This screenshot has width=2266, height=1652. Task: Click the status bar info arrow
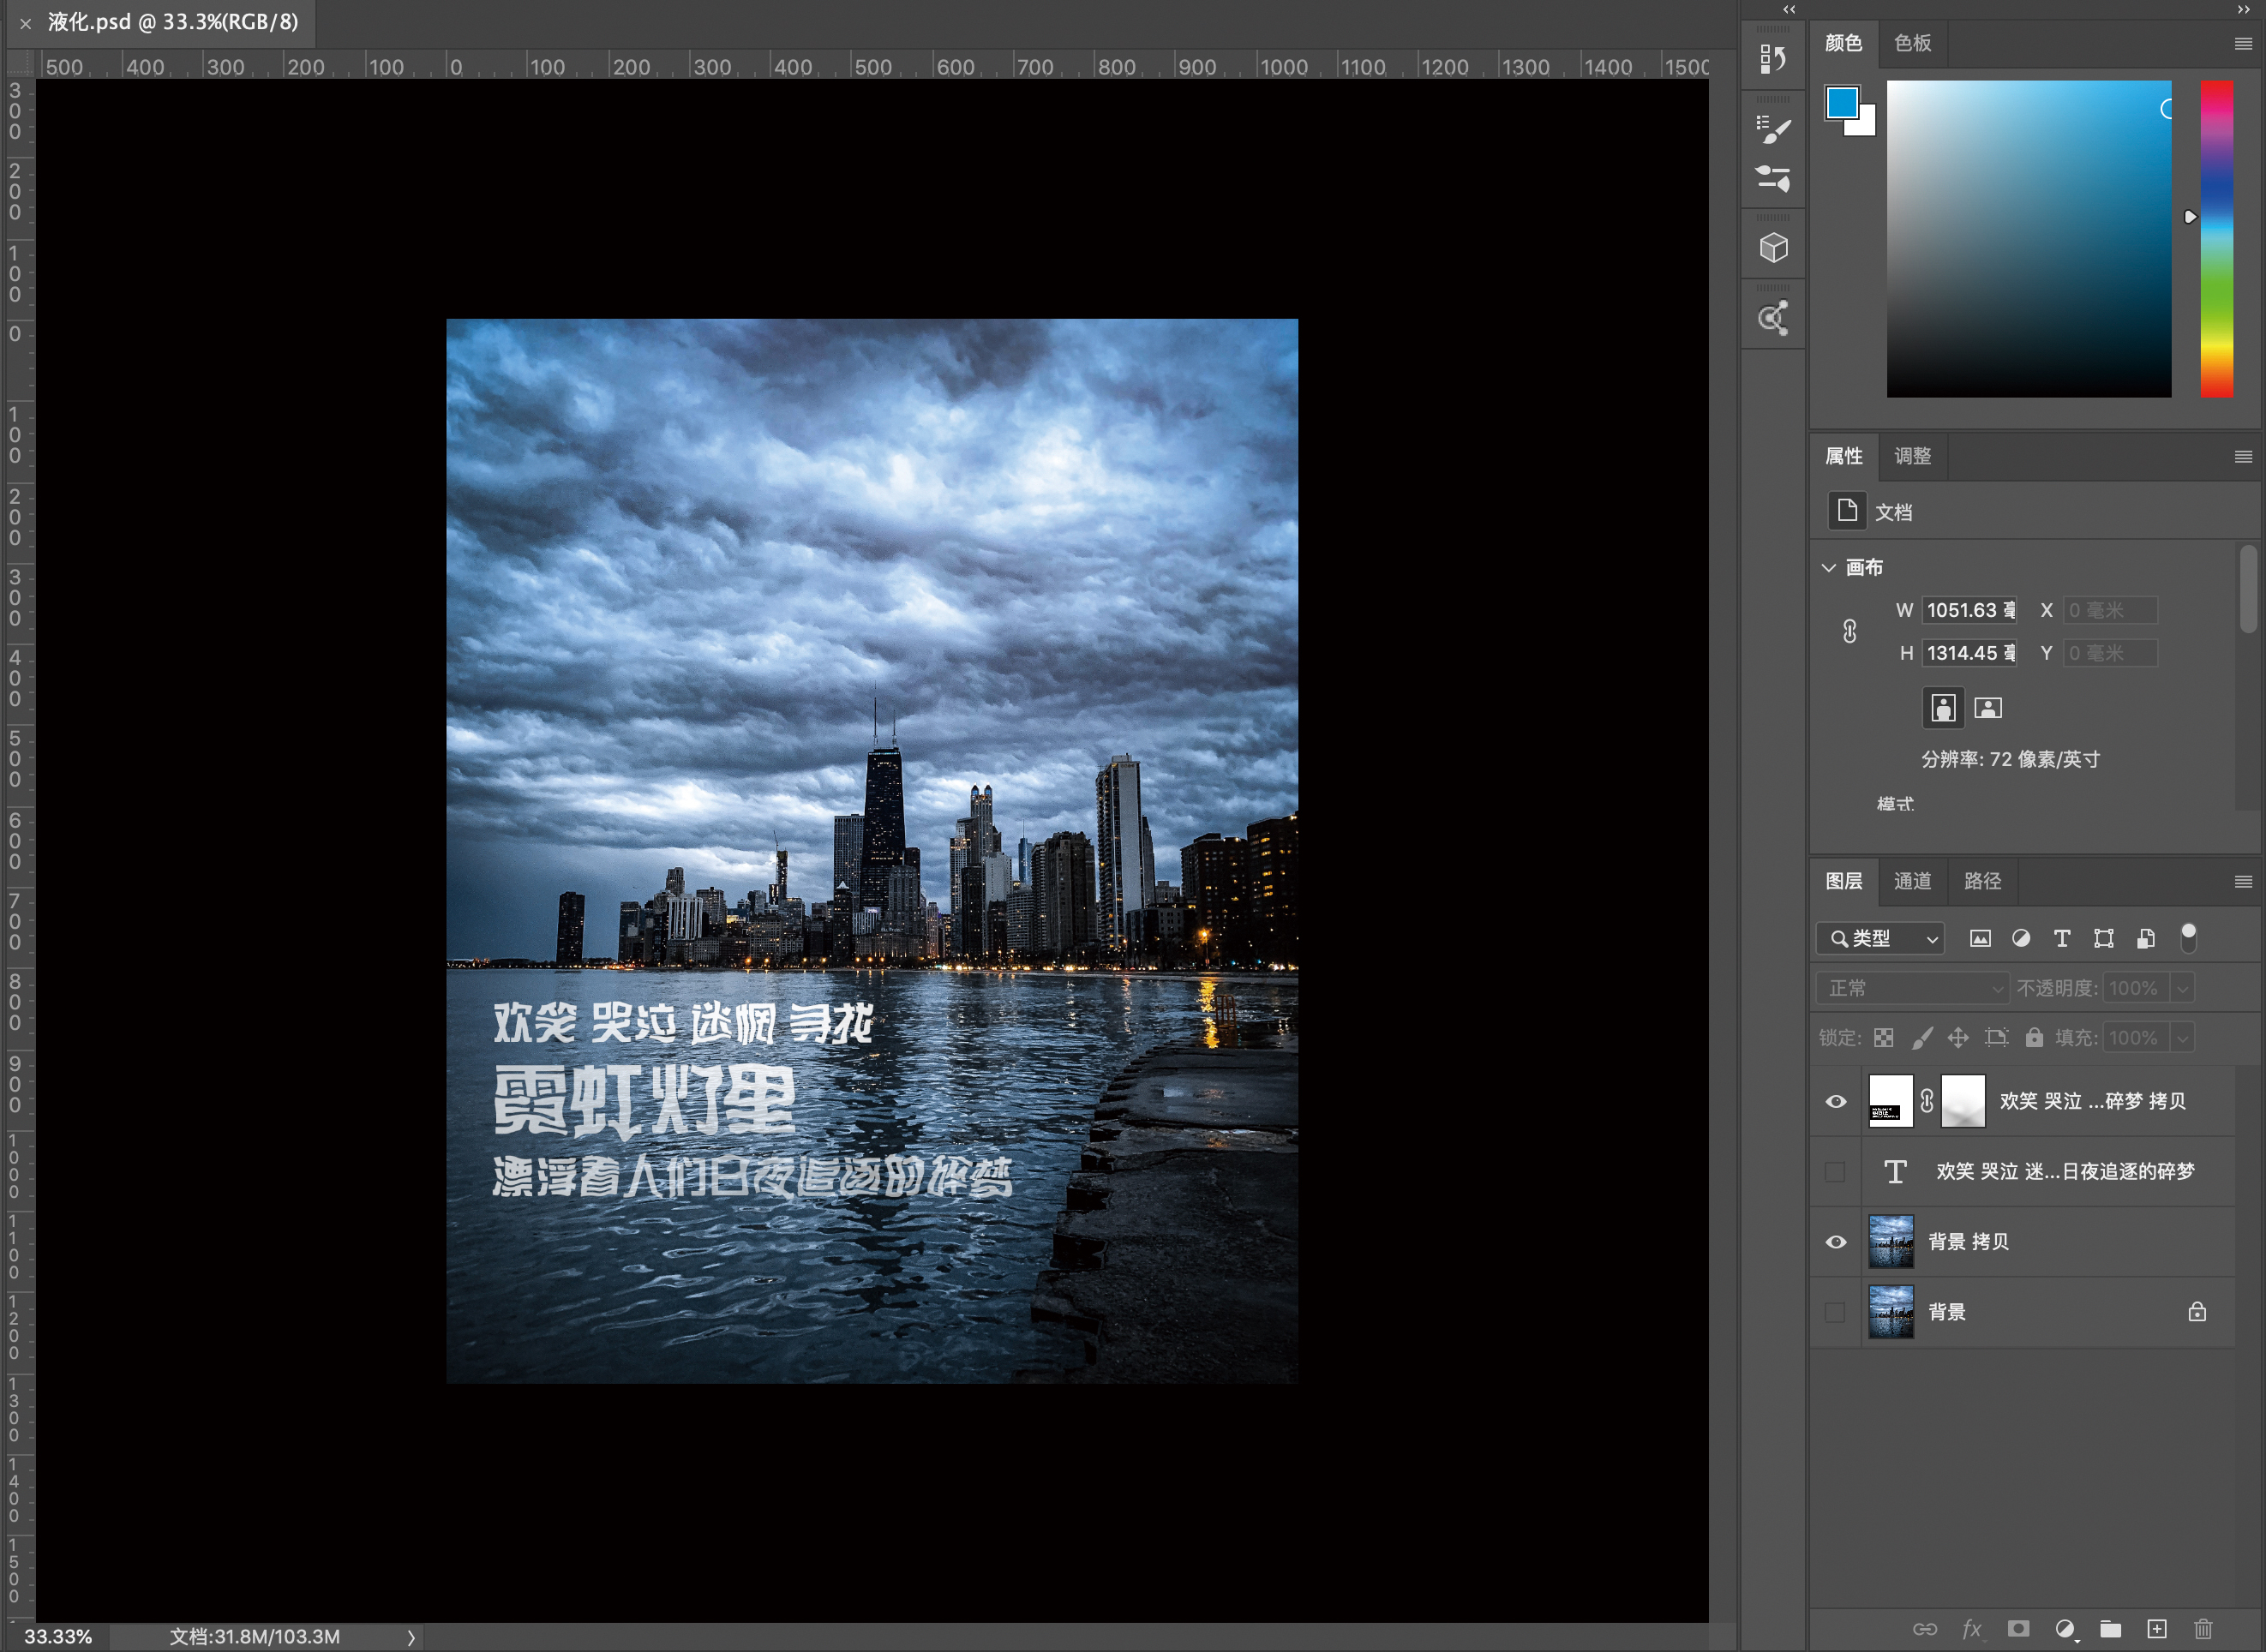pos(411,1637)
